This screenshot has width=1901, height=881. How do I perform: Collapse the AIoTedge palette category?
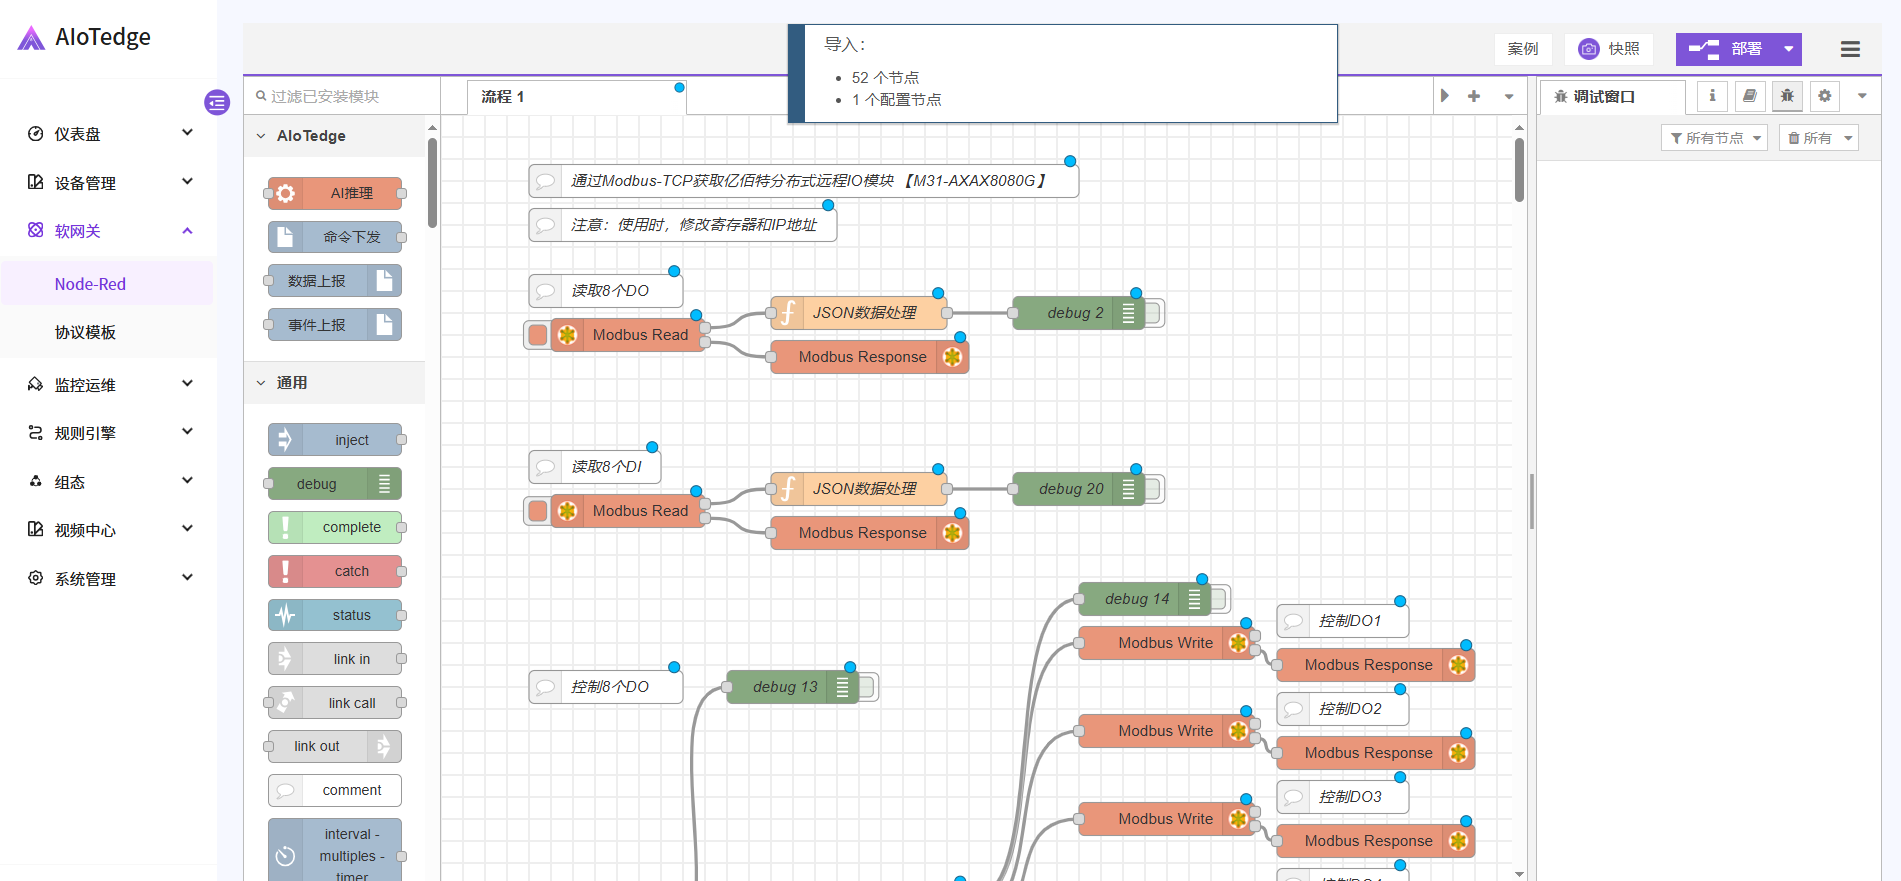coord(262,136)
